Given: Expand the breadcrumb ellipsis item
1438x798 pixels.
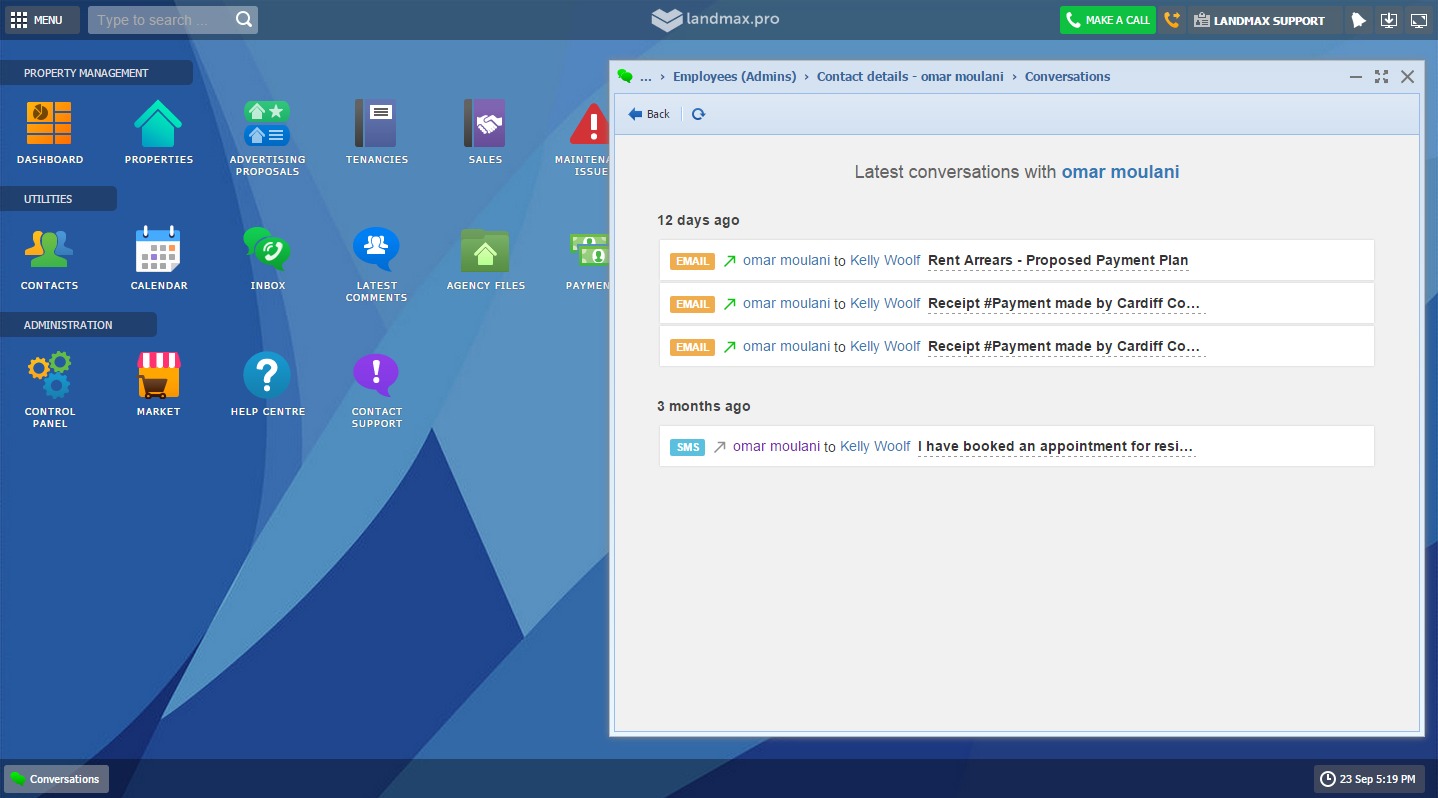Looking at the screenshot, I should [645, 77].
